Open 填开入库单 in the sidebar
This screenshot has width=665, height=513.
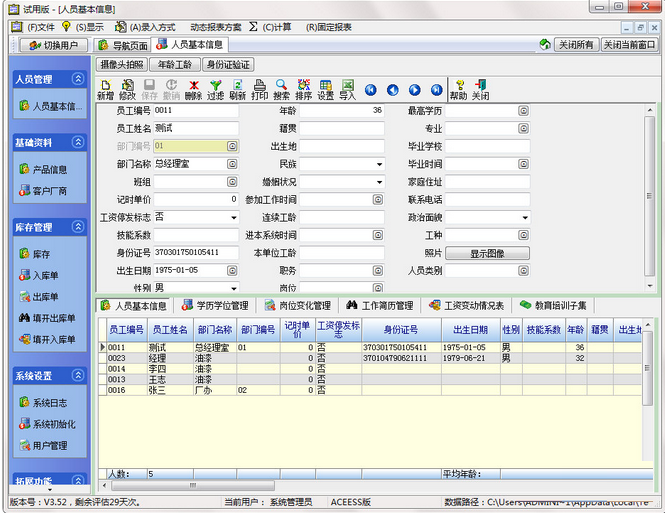[47, 339]
